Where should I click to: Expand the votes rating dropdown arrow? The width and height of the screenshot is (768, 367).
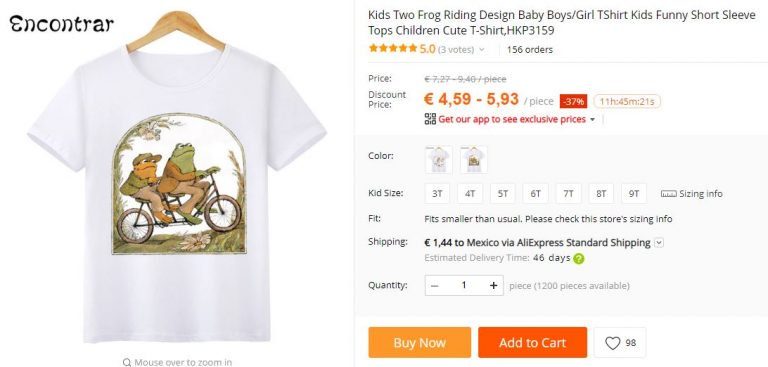[x=481, y=49]
